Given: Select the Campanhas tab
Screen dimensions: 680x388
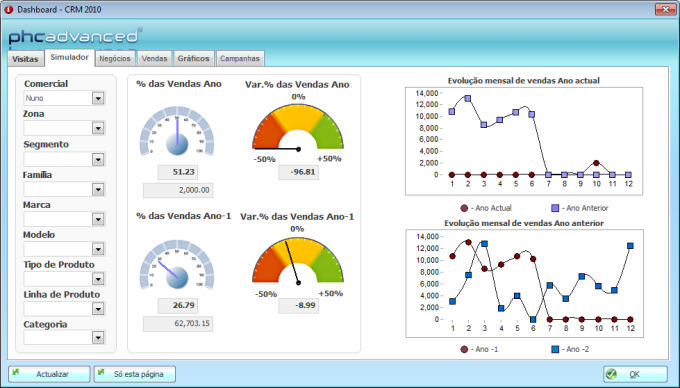Looking at the screenshot, I should (x=240, y=59).
